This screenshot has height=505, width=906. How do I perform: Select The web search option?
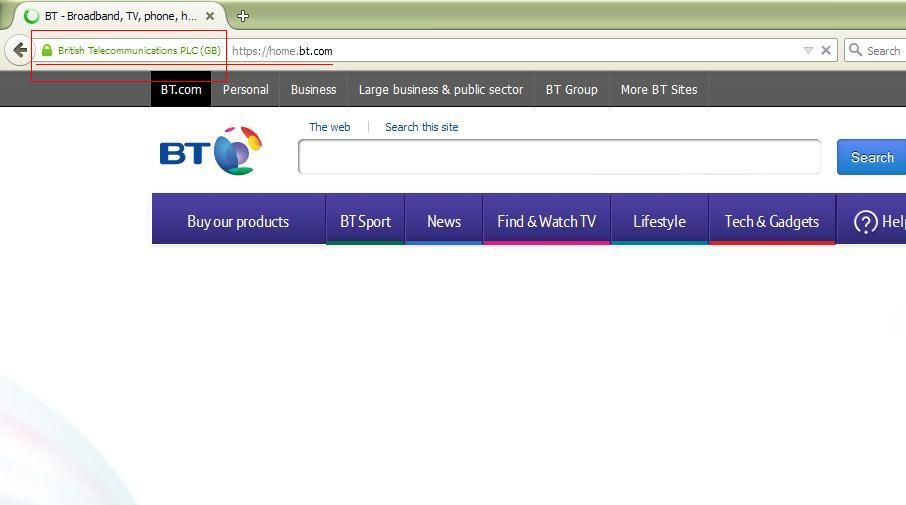click(x=329, y=127)
